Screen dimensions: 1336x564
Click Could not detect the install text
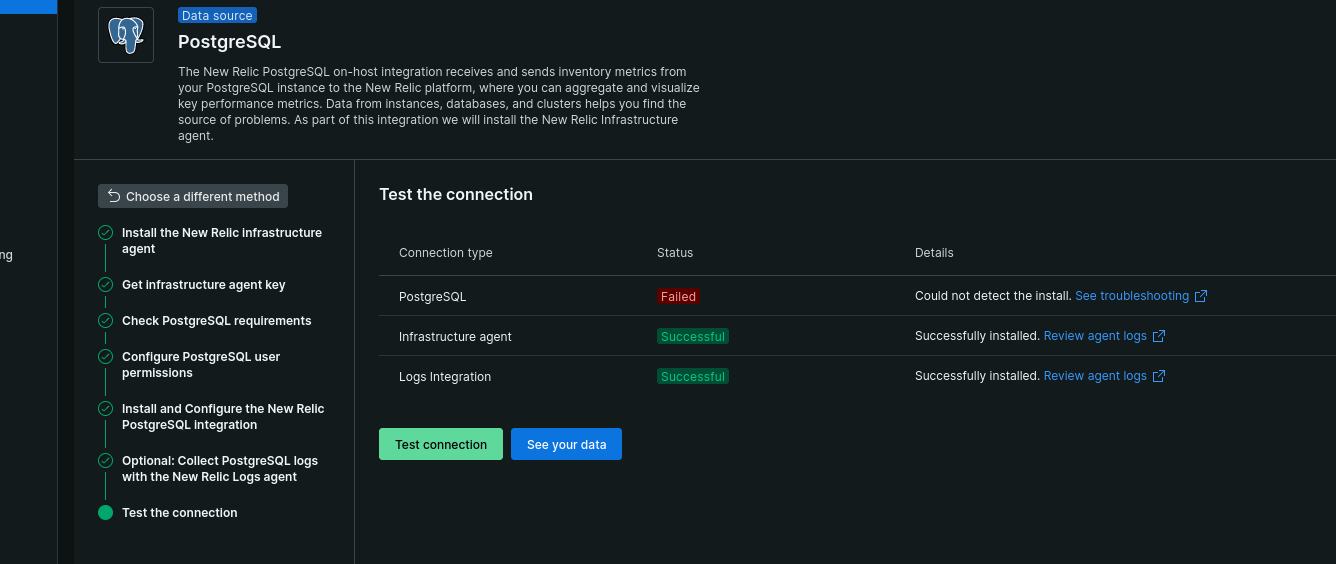pos(993,296)
